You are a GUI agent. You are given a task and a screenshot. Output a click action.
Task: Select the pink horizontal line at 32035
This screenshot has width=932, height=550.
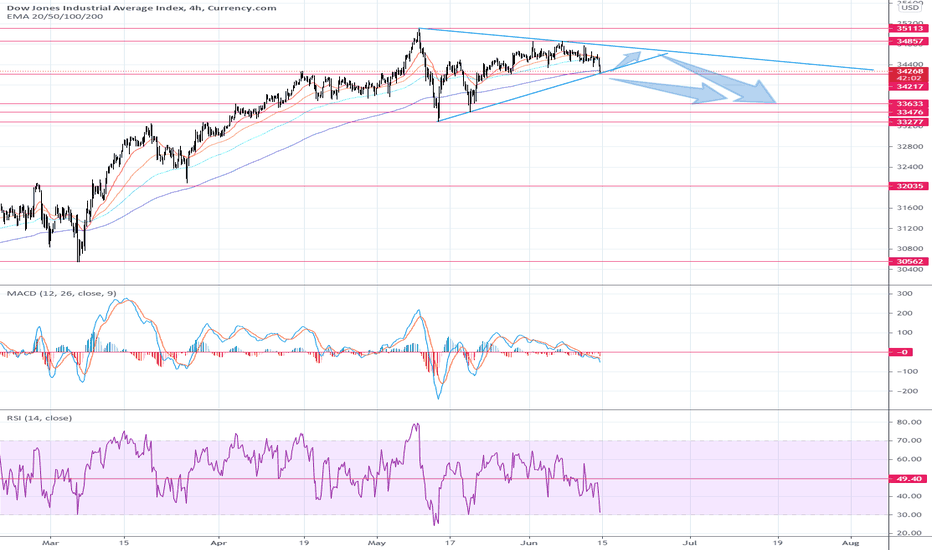click(444, 186)
